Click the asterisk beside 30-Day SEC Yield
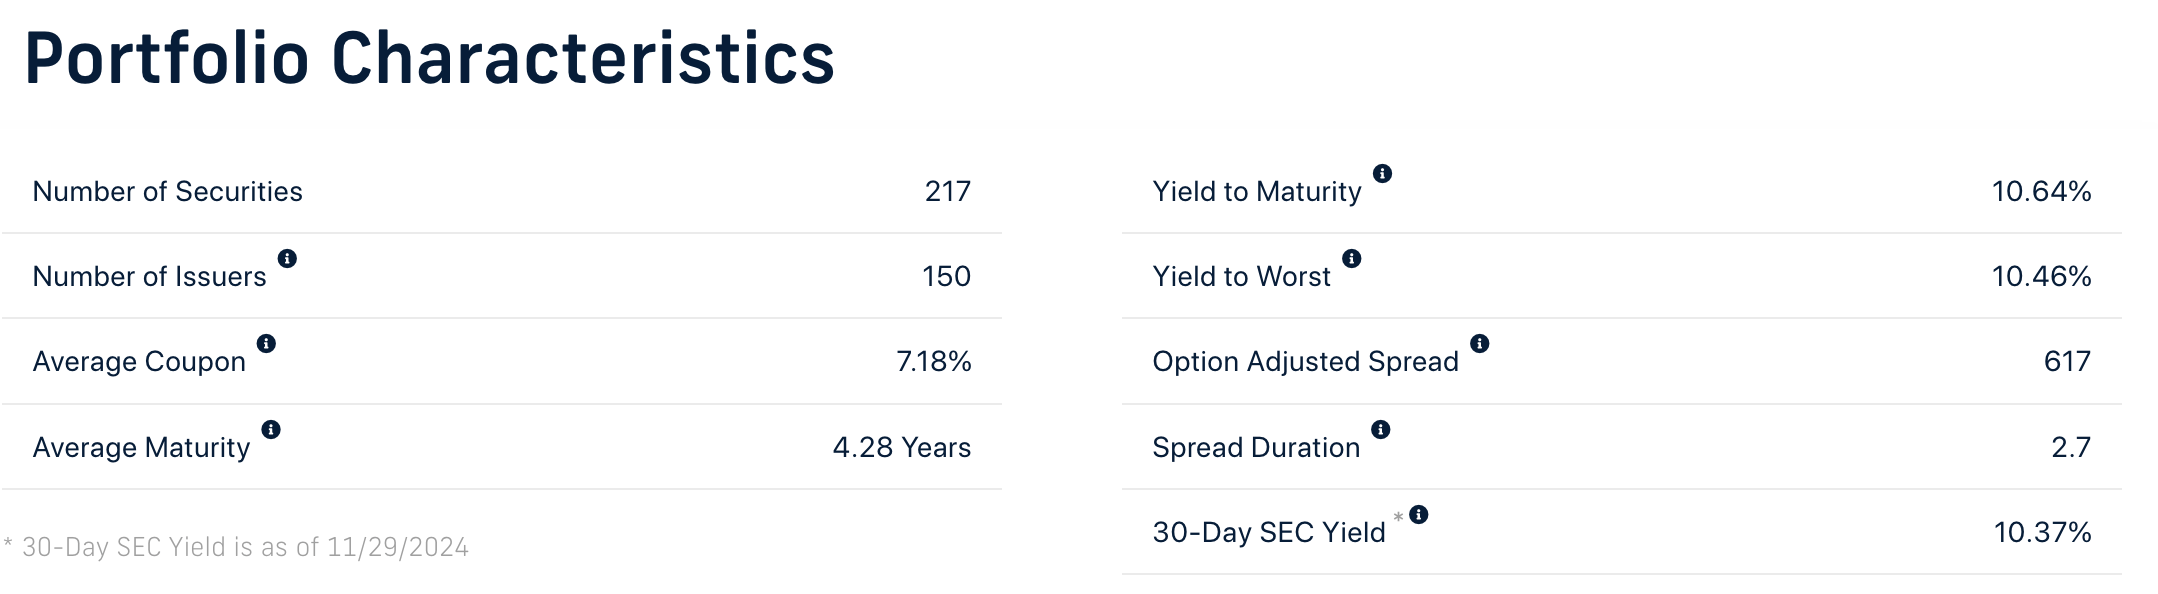This screenshot has width=2158, height=594. (x=1398, y=518)
